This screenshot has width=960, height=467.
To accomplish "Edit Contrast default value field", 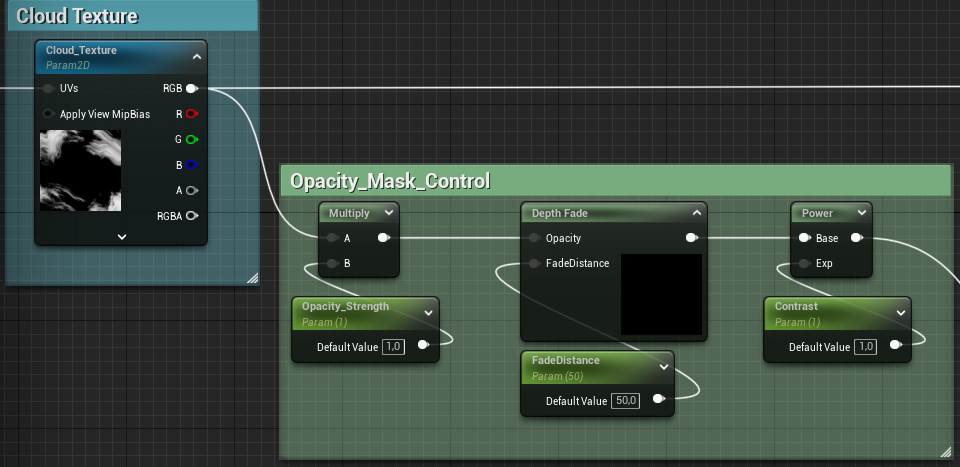I will click(x=865, y=346).
